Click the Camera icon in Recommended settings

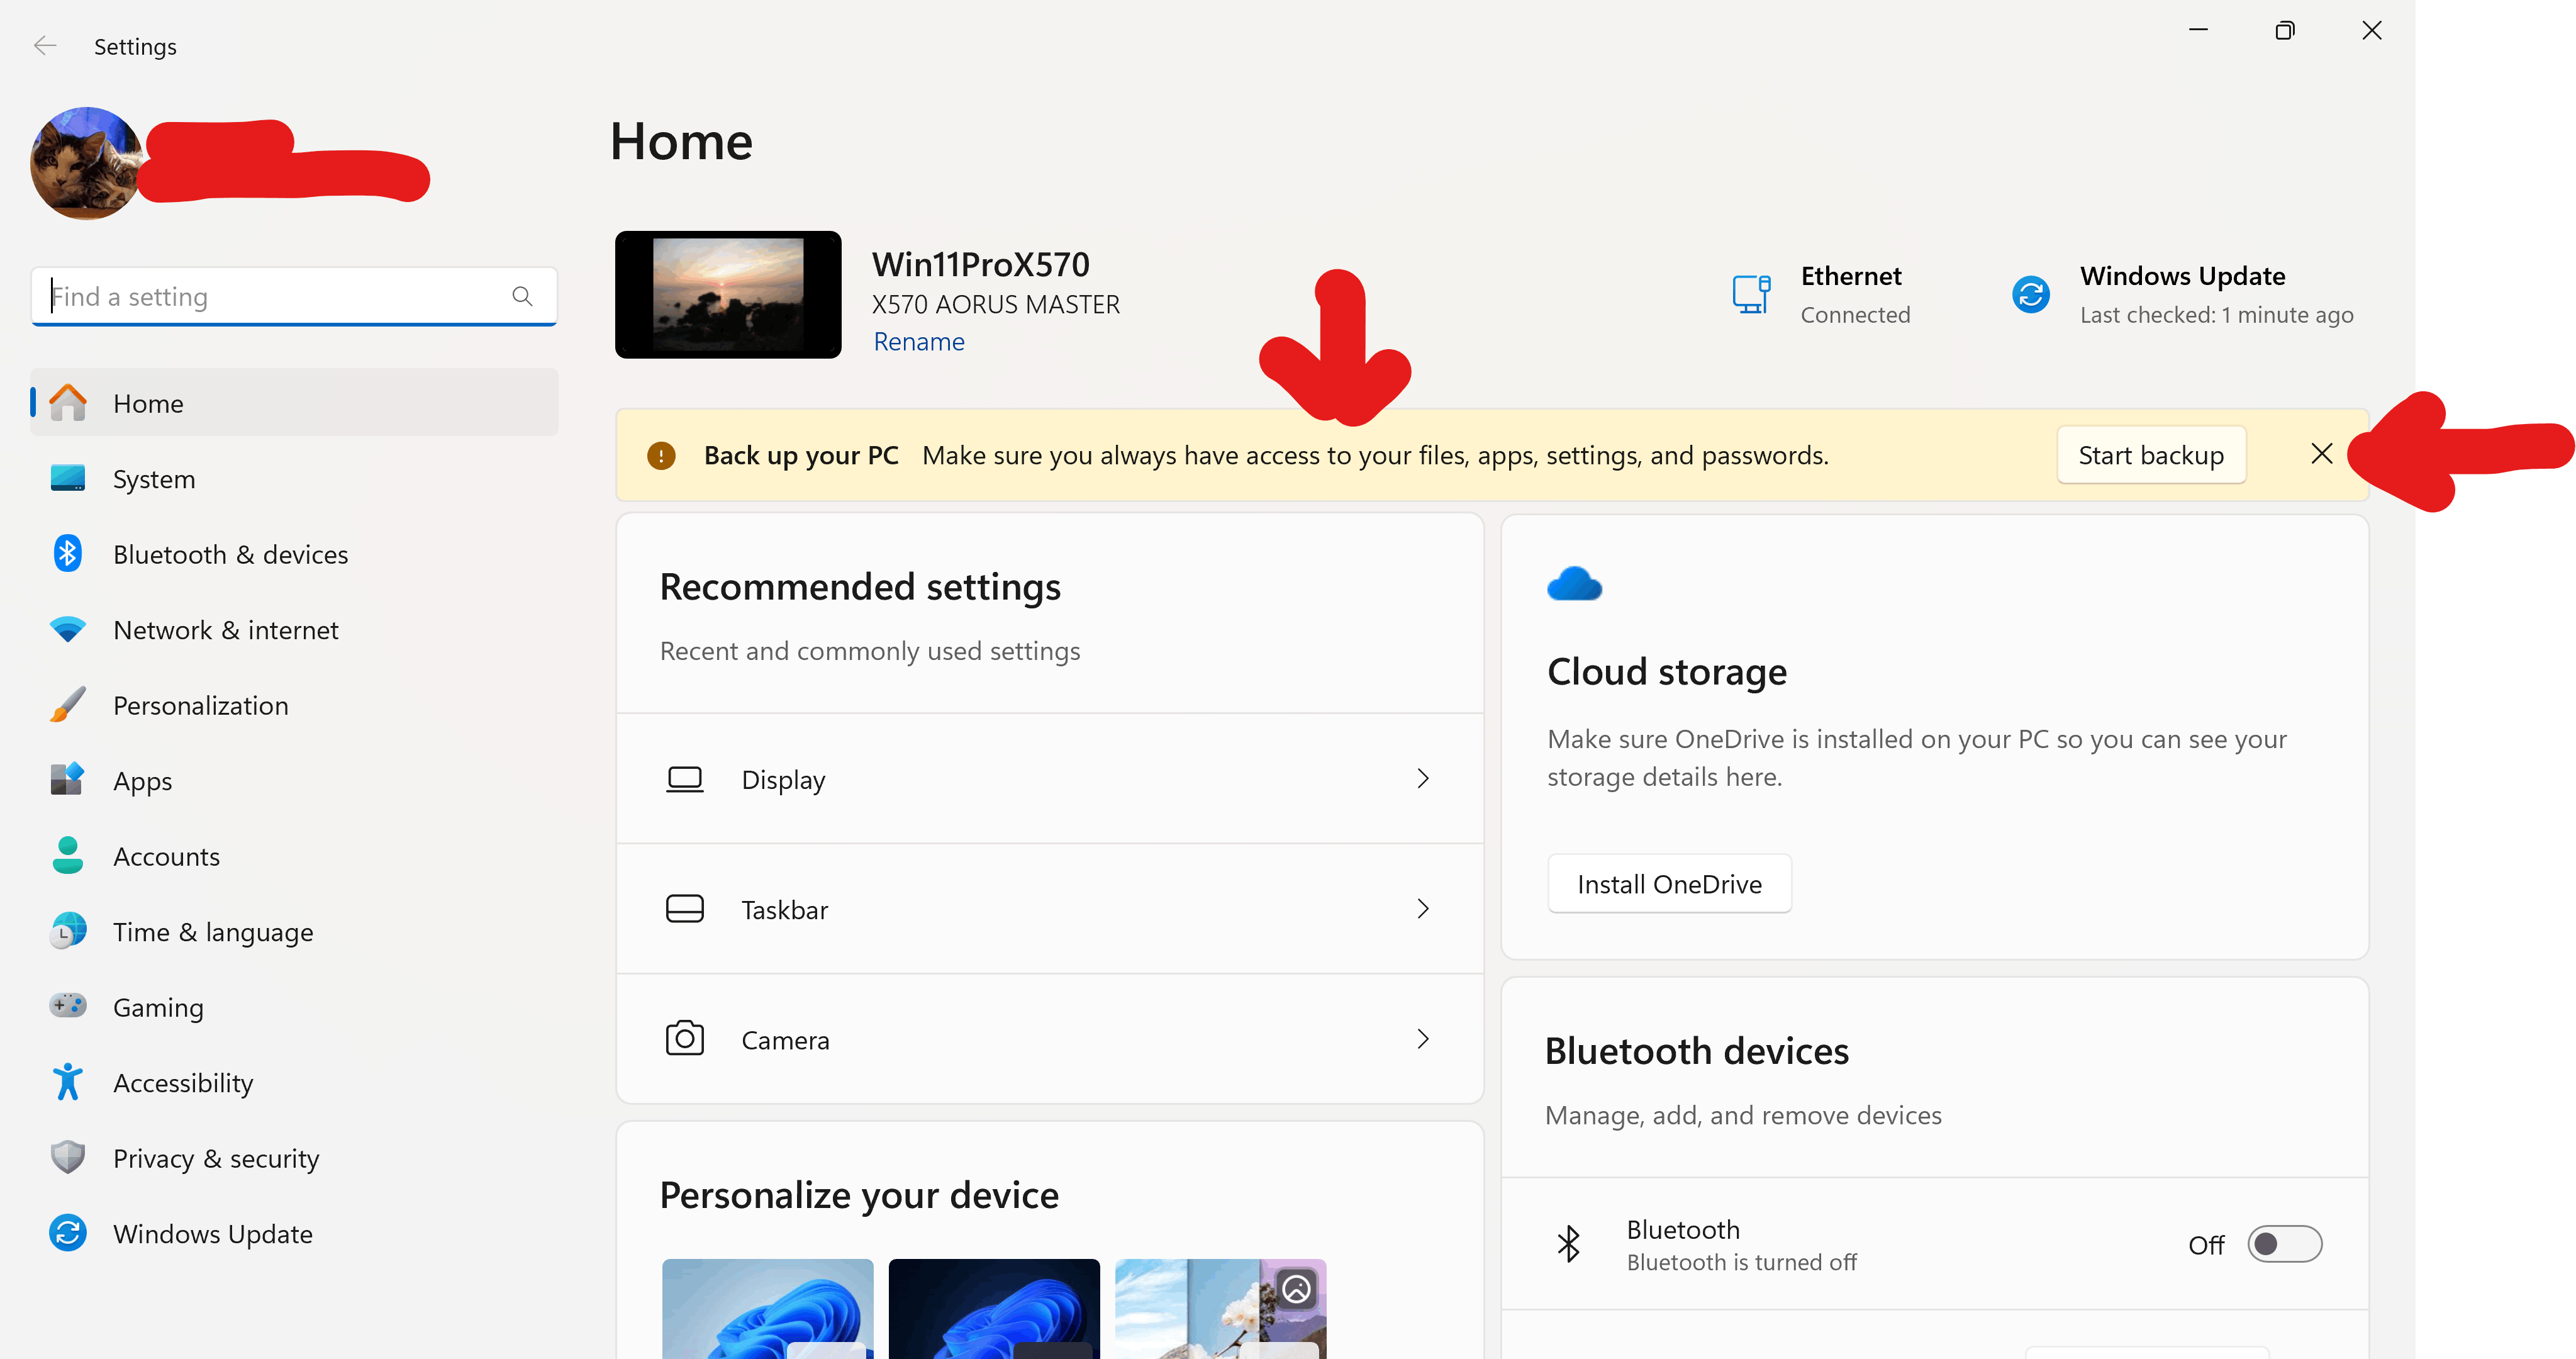tap(685, 1039)
